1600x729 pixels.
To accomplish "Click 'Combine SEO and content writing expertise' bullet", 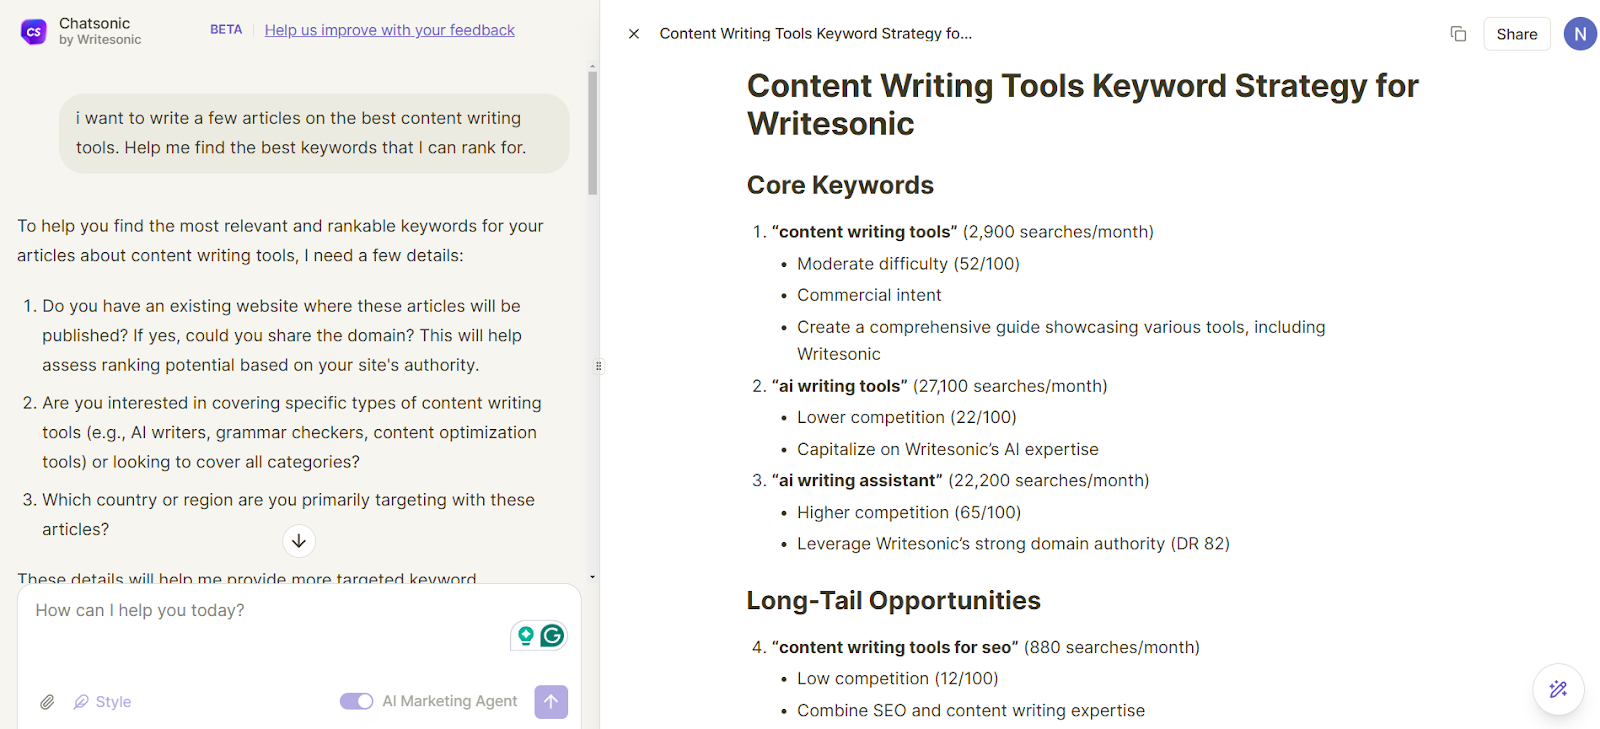I will [x=971, y=710].
